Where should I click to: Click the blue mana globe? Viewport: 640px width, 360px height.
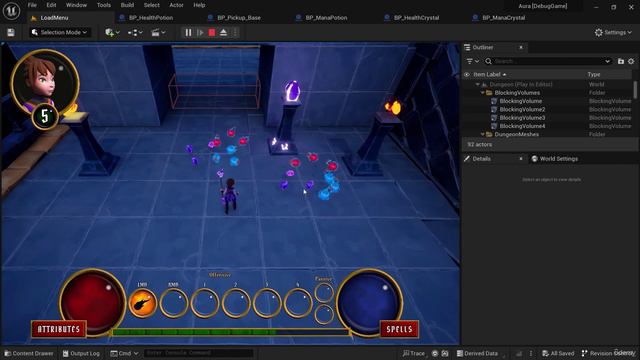(x=369, y=302)
